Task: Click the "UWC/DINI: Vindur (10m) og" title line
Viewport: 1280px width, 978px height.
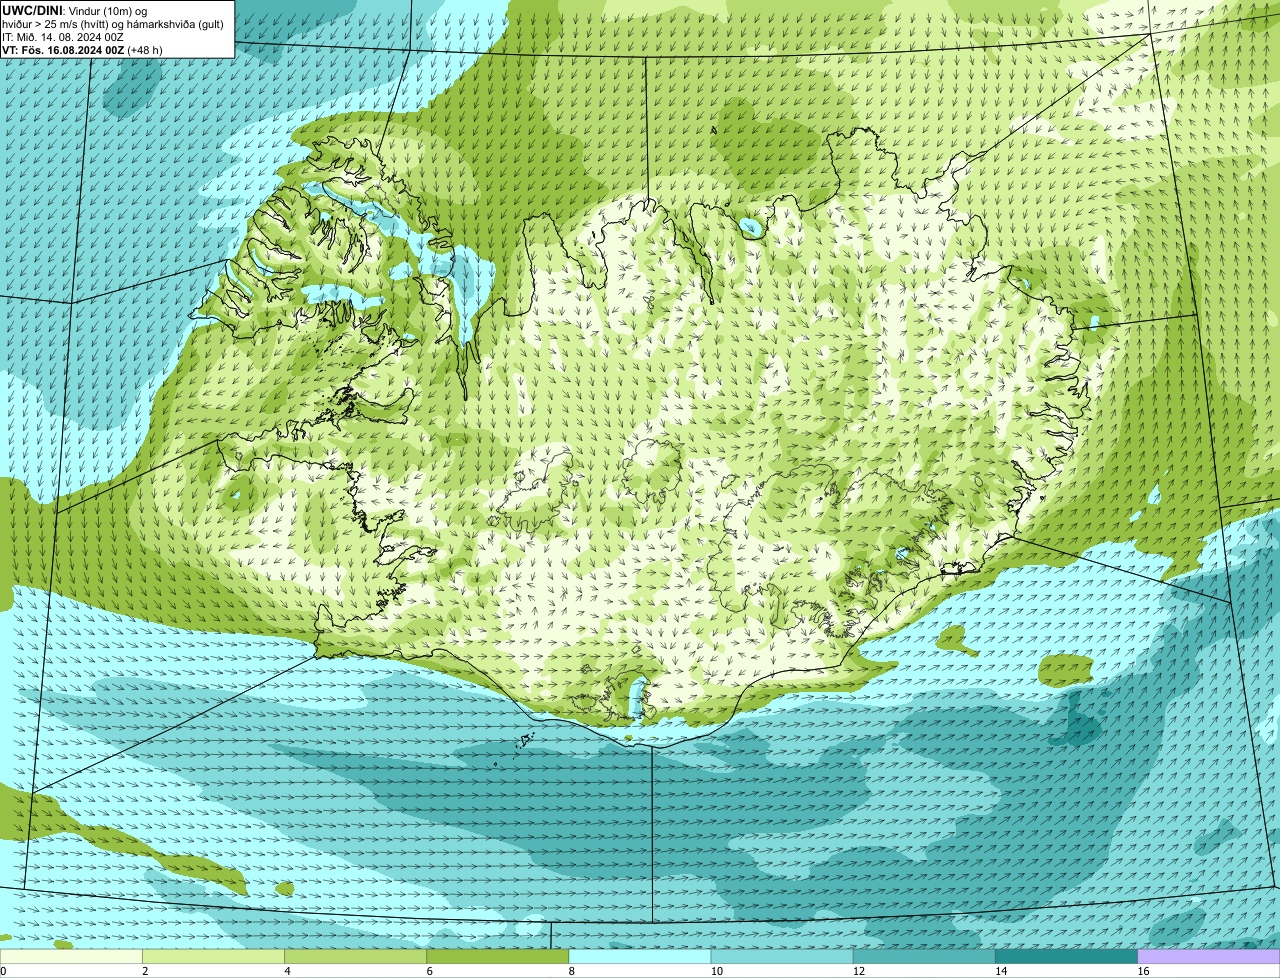Action: pos(75,10)
